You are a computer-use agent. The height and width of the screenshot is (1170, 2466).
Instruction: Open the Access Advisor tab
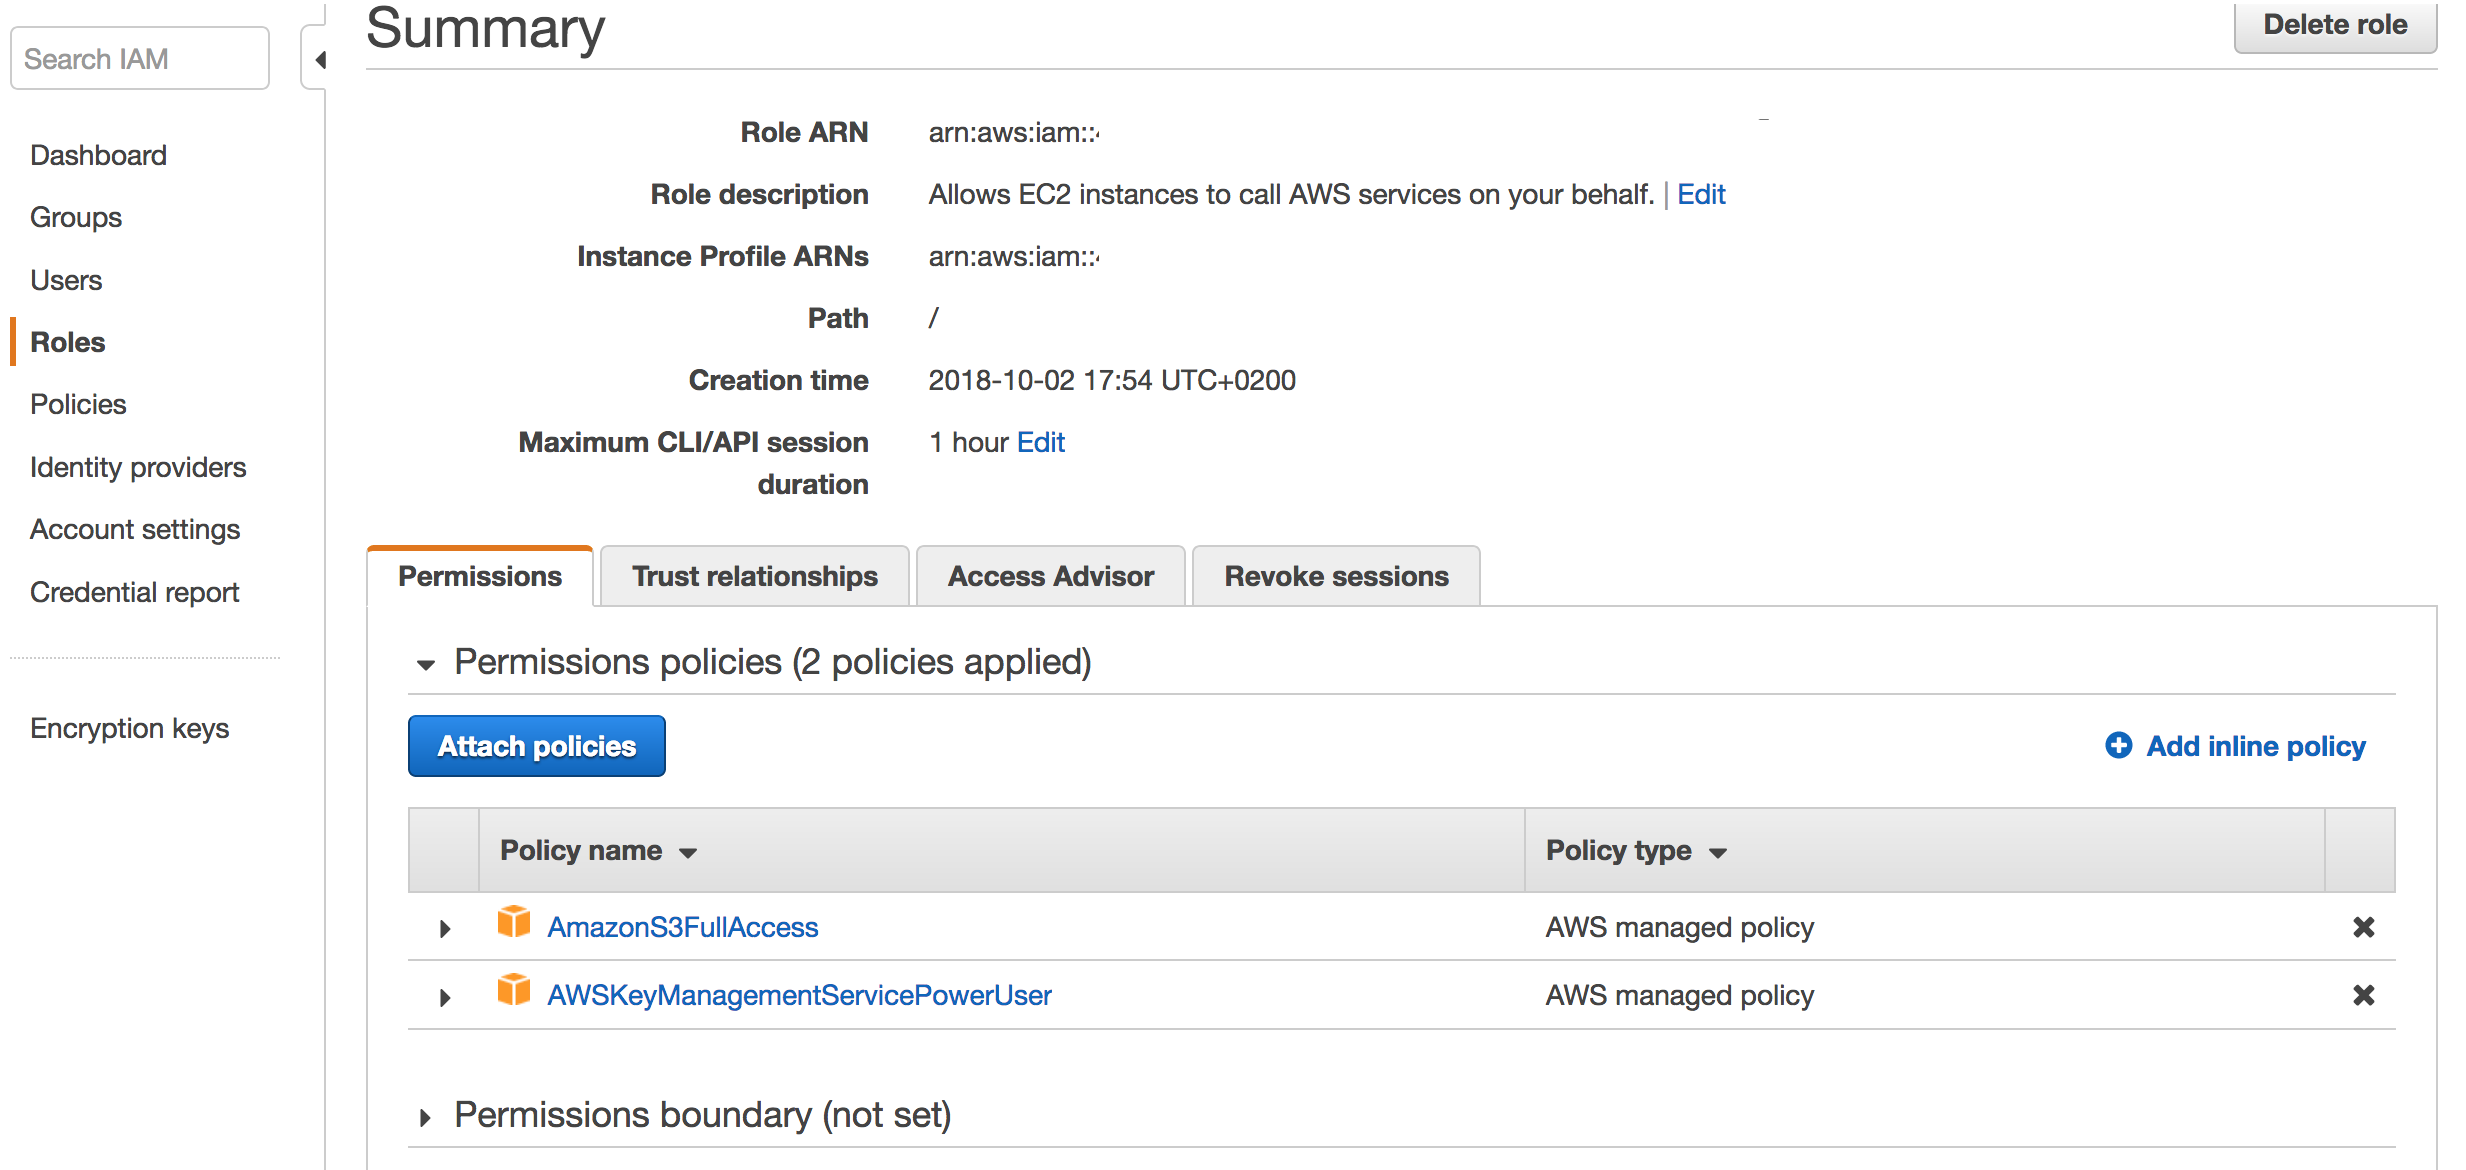coord(1051,576)
